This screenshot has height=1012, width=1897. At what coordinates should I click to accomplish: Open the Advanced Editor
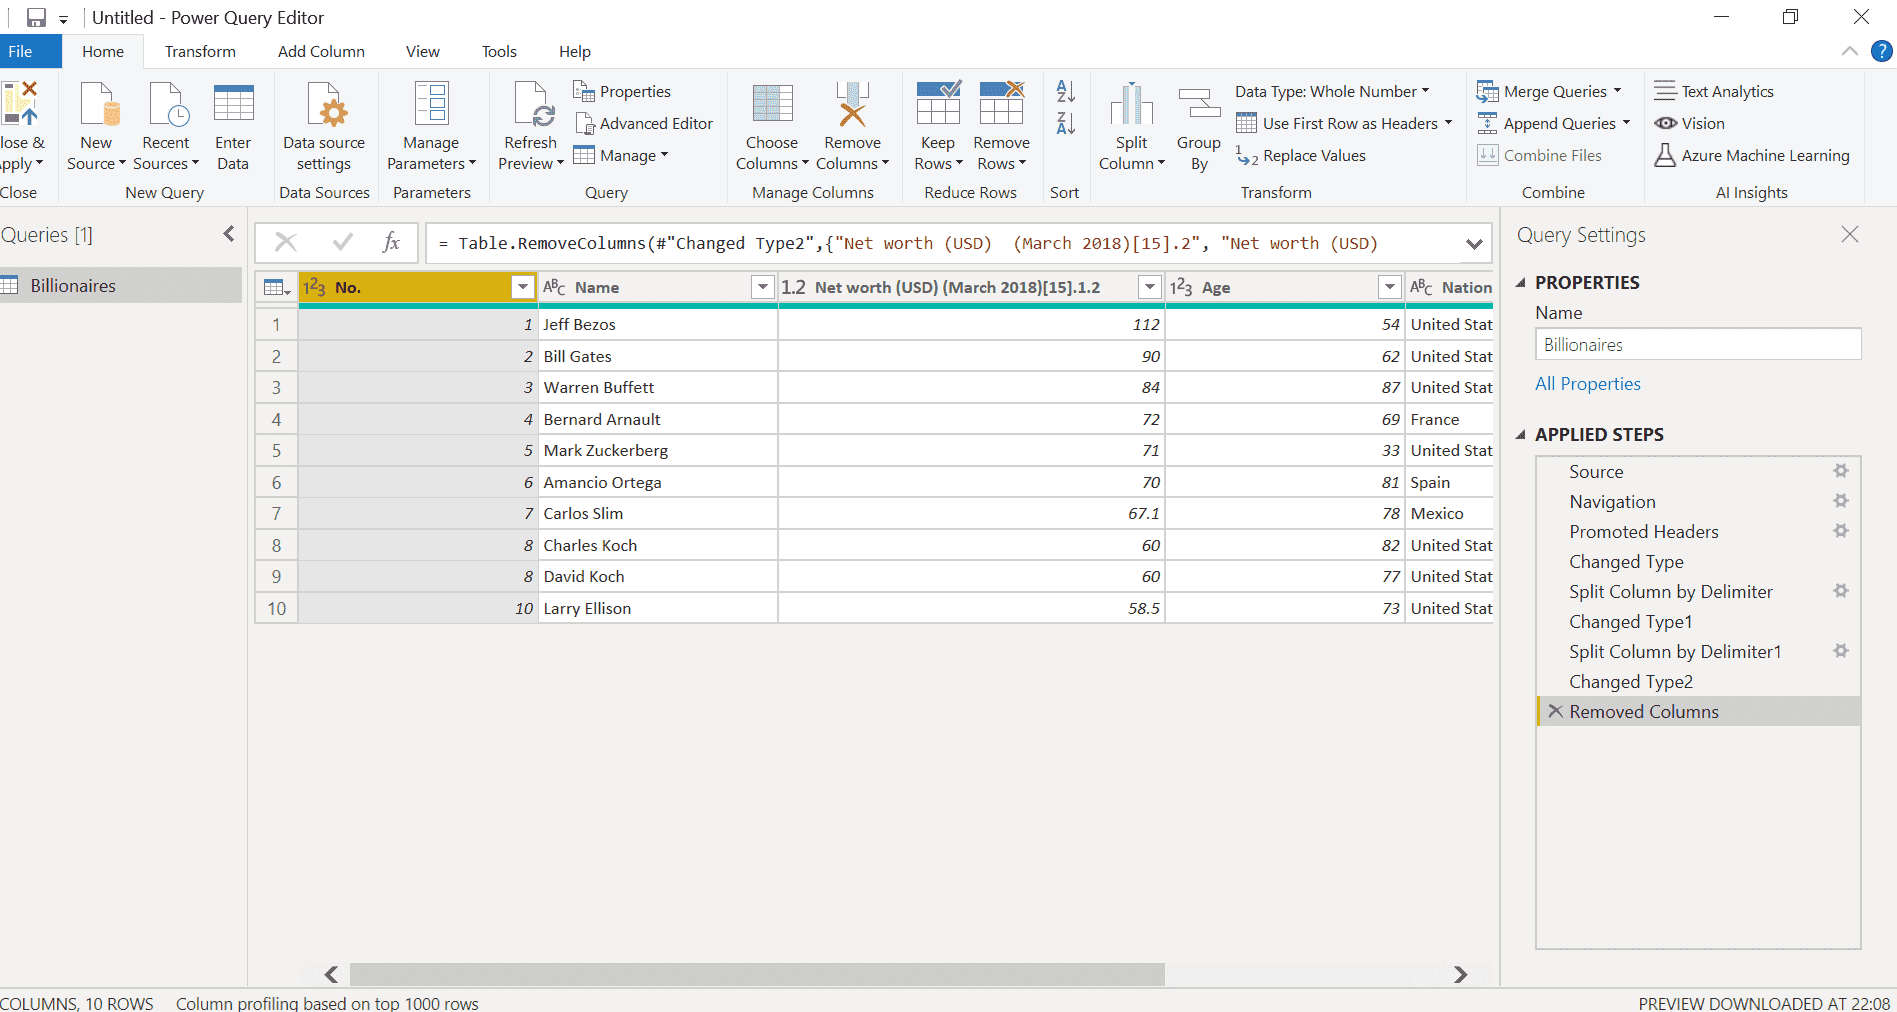[644, 123]
